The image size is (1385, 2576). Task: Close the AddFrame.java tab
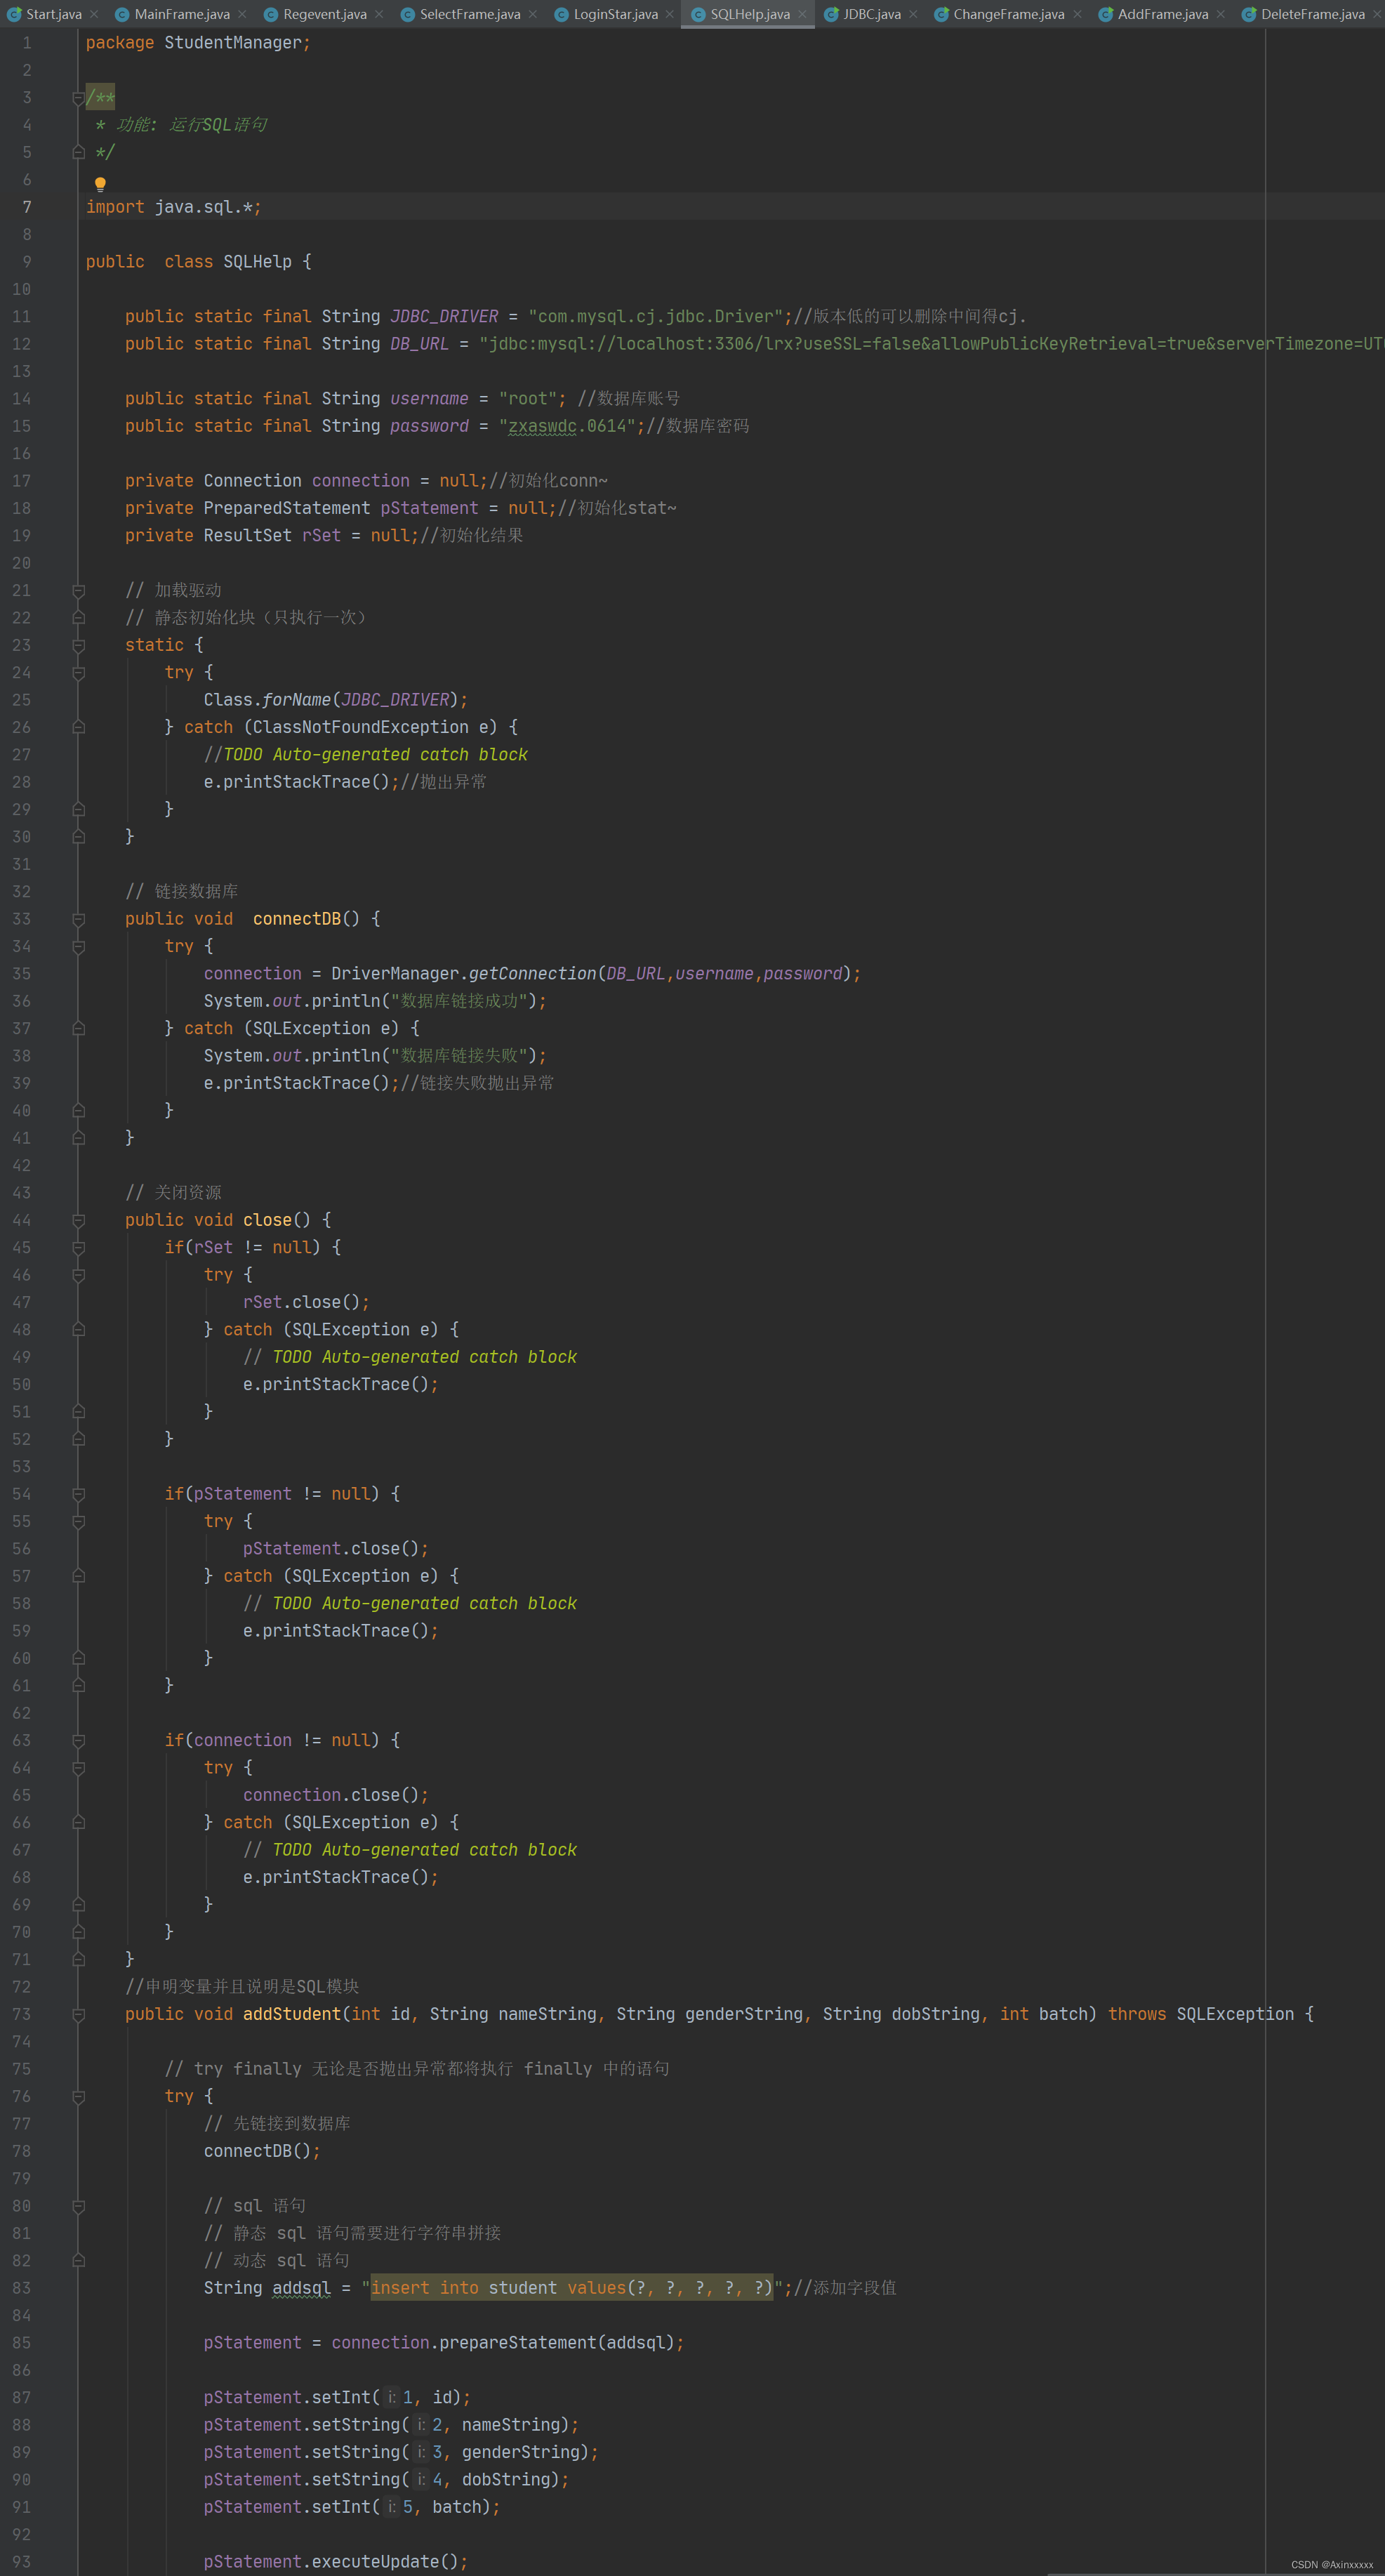pos(1221,14)
